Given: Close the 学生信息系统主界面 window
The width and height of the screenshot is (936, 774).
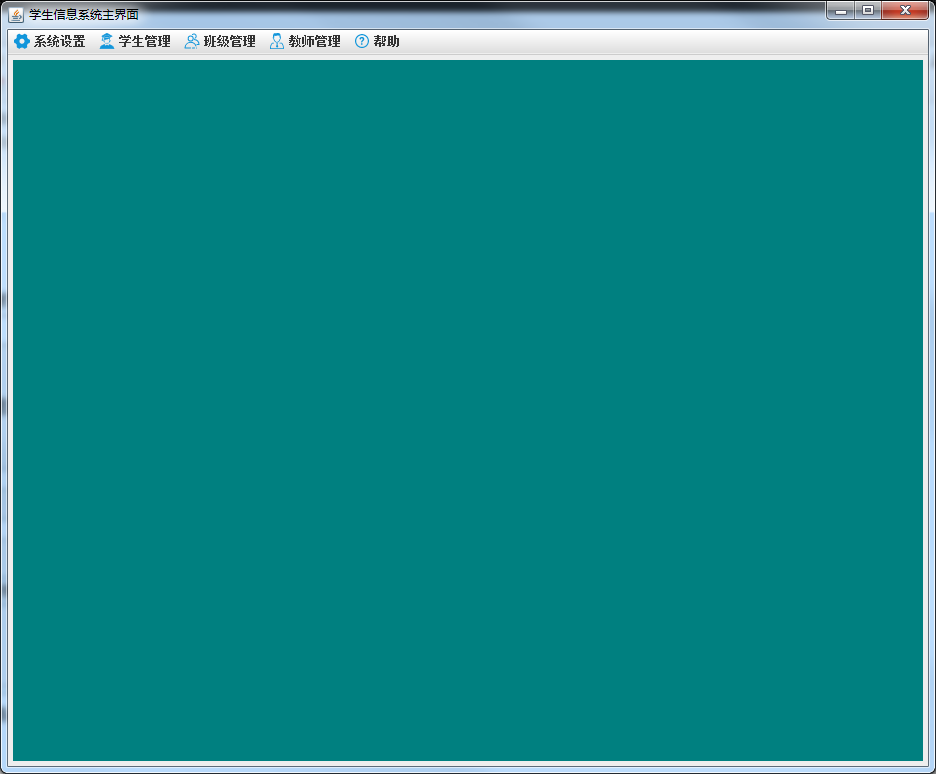Looking at the screenshot, I should click(x=906, y=10).
